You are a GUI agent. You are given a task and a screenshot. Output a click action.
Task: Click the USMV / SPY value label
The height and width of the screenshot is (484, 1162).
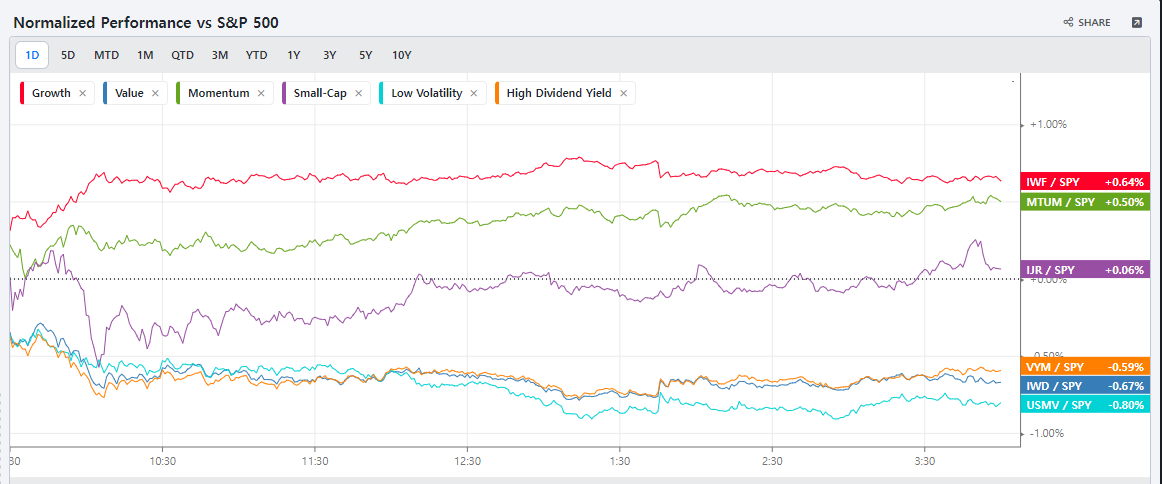pos(1084,405)
